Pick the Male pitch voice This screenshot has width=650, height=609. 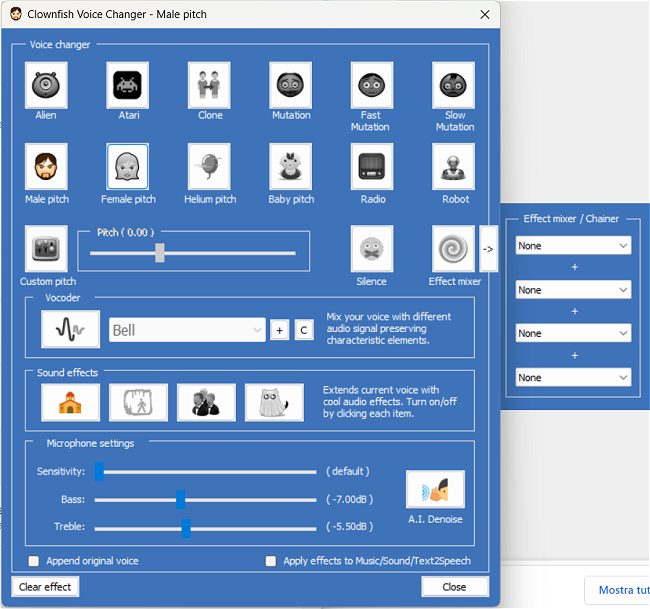pos(46,166)
